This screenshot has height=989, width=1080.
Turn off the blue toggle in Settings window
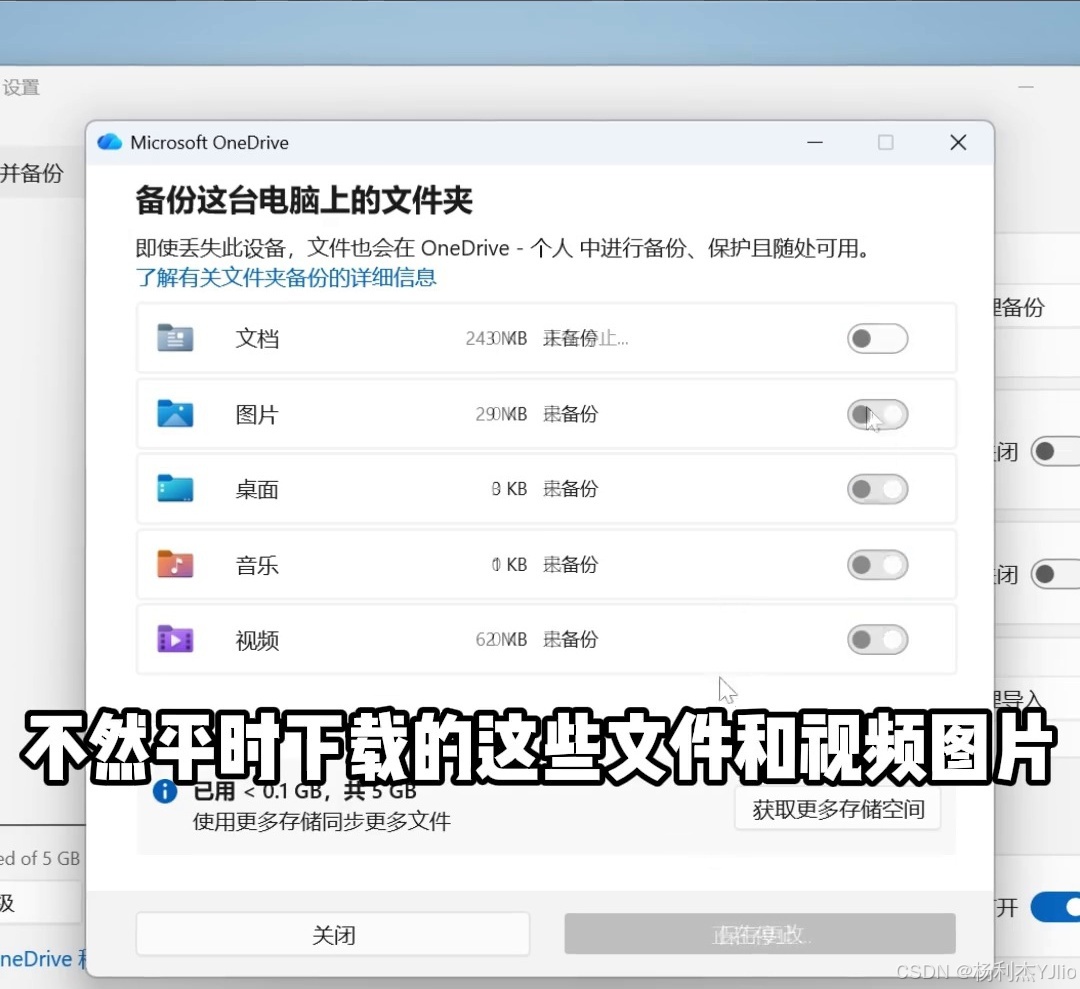pos(1057,907)
